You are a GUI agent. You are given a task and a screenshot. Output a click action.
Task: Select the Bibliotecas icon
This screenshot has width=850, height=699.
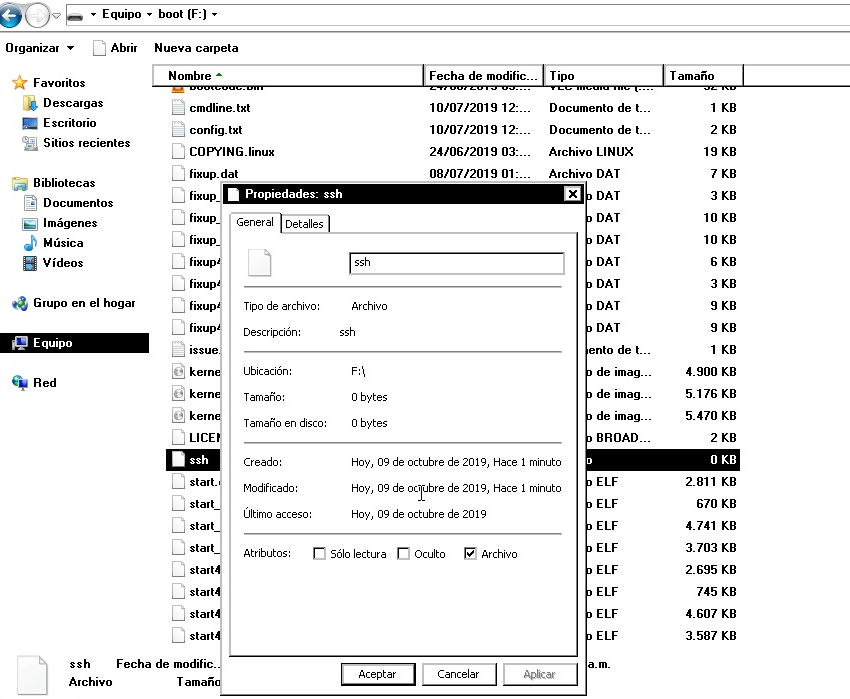click(20, 183)
